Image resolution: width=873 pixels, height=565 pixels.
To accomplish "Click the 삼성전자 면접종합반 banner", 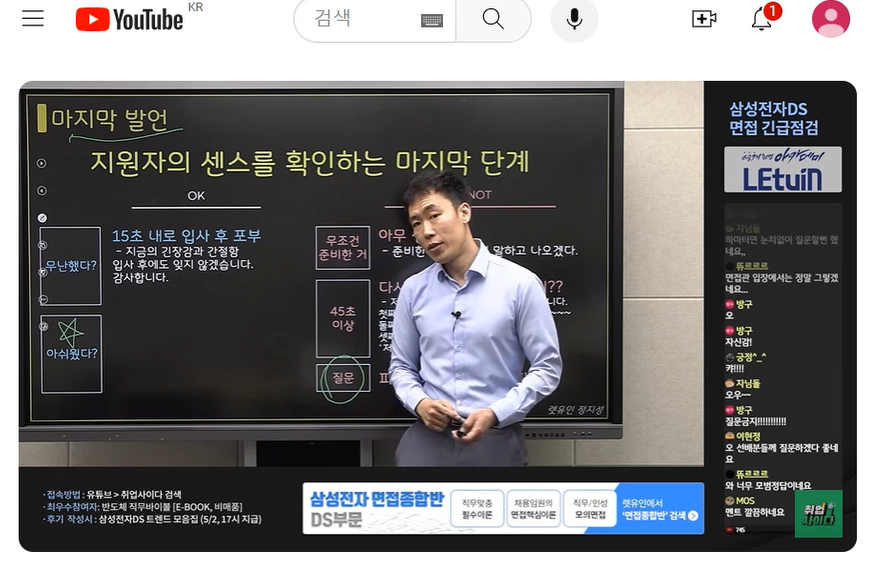I will [503, 509].
